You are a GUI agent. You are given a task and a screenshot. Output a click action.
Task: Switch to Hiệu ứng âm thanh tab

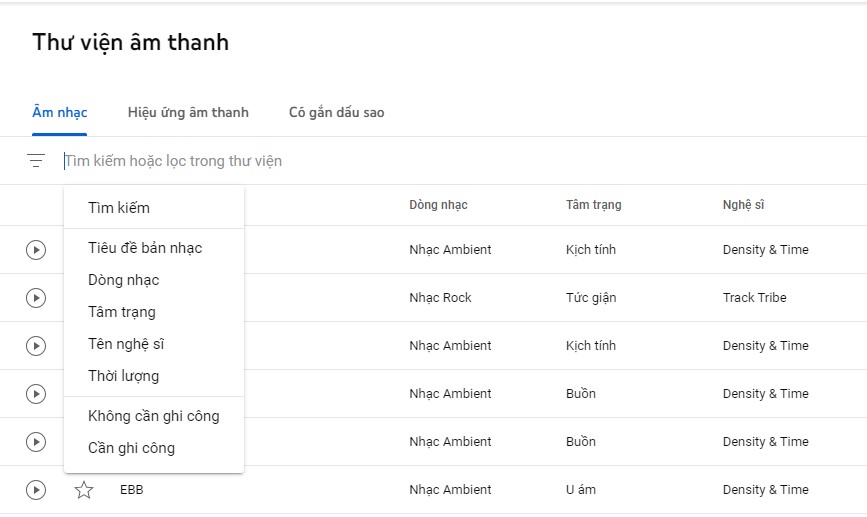(188, 112)
